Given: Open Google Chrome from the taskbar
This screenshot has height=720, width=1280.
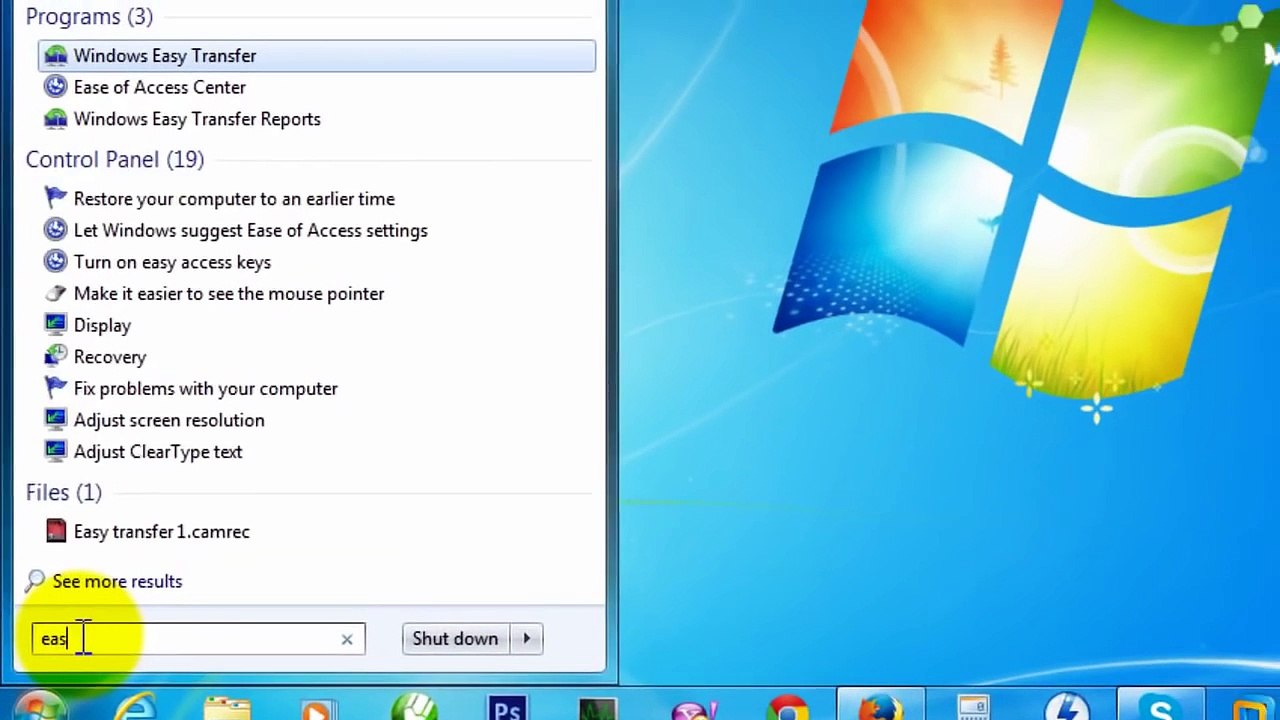Looking at the screenshot, I should 788,707.
